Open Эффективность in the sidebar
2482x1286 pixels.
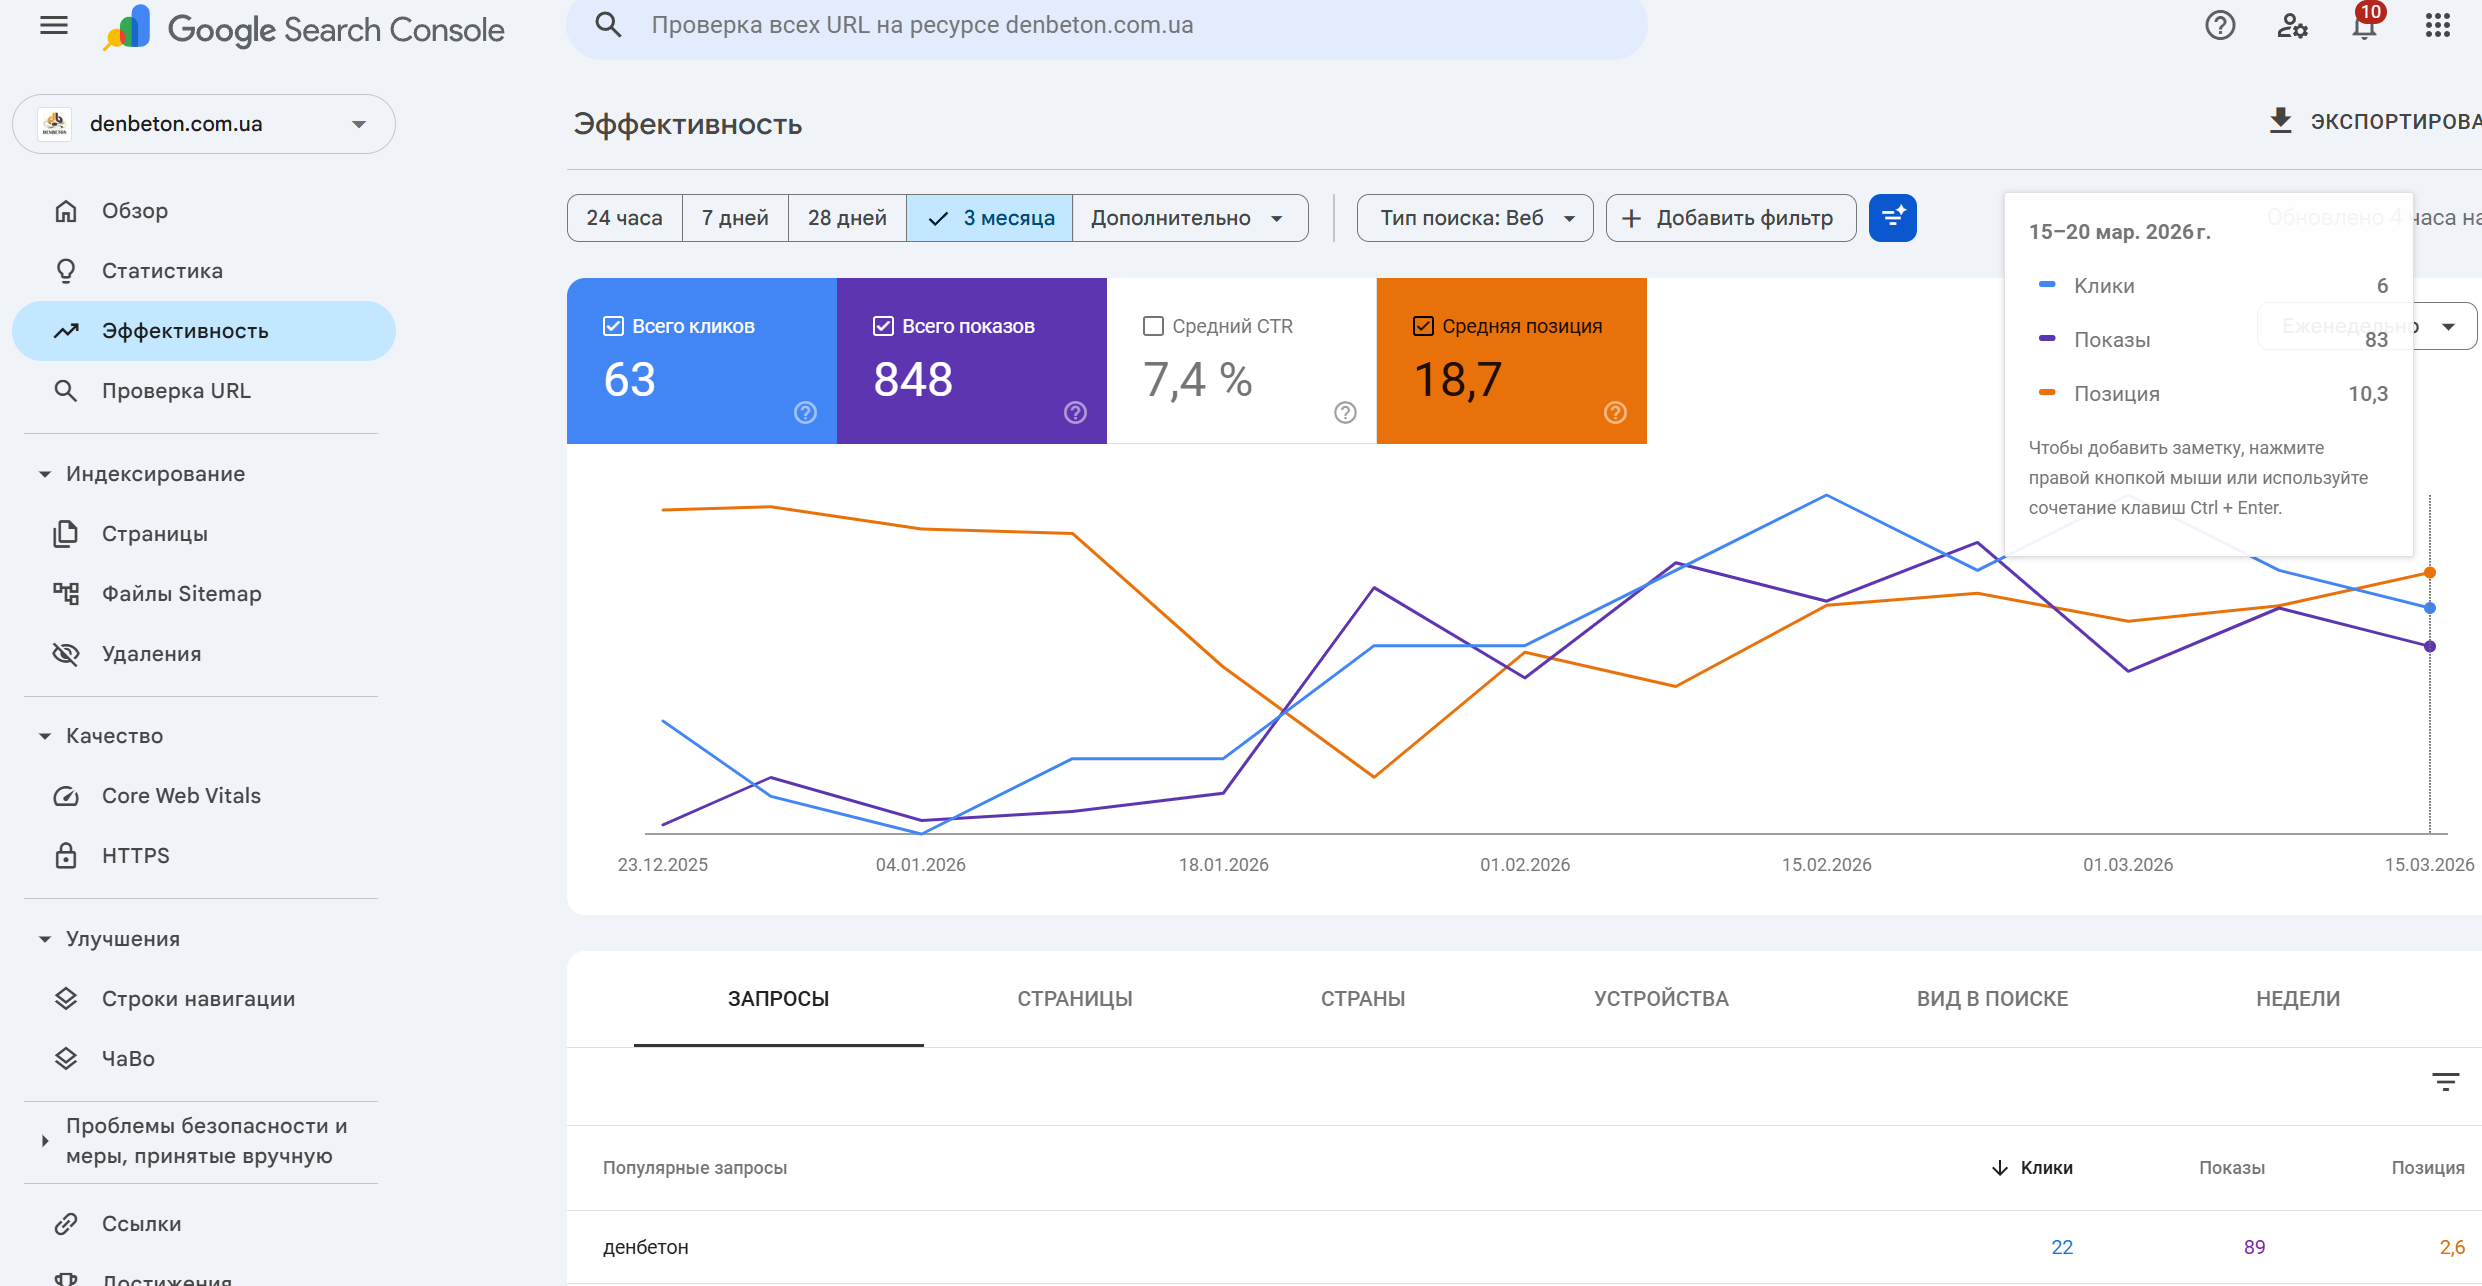click(204, 331)
